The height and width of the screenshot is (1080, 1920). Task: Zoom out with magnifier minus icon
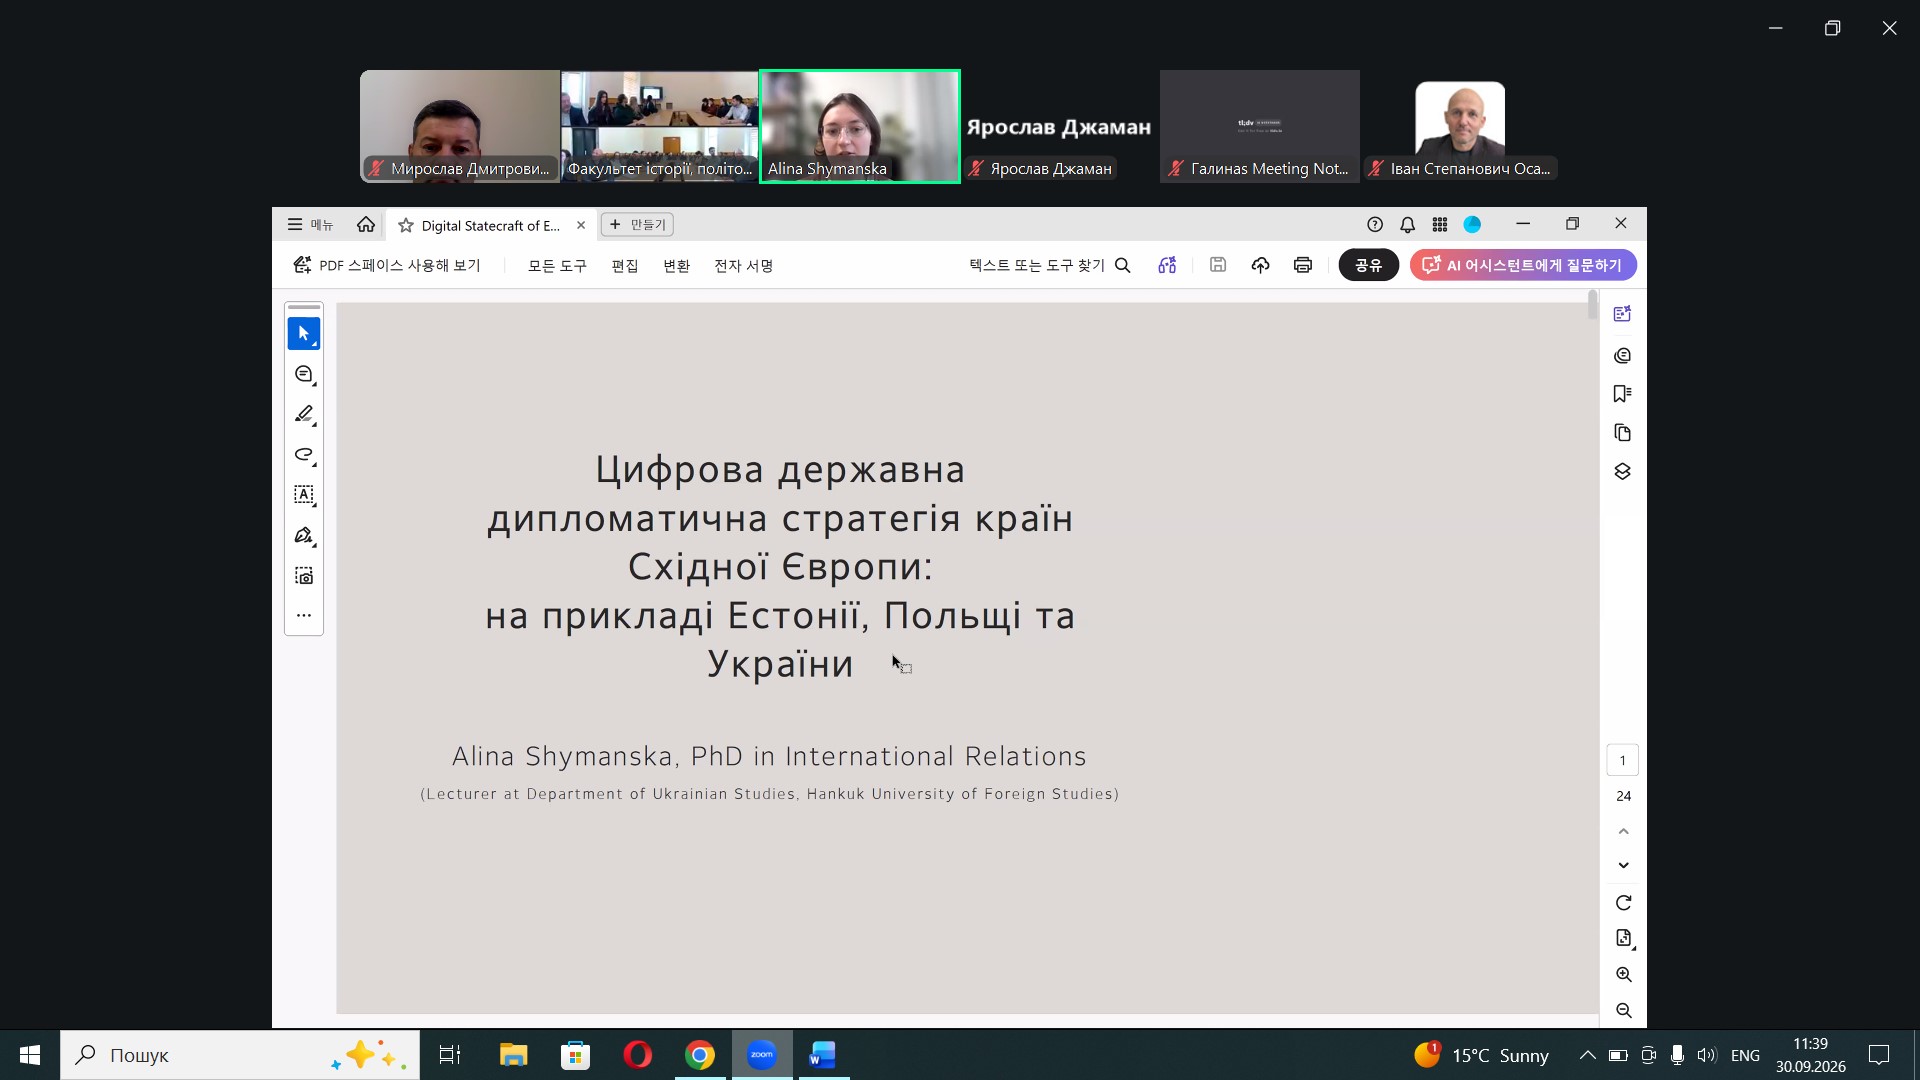click(x=1623, y=1011)
